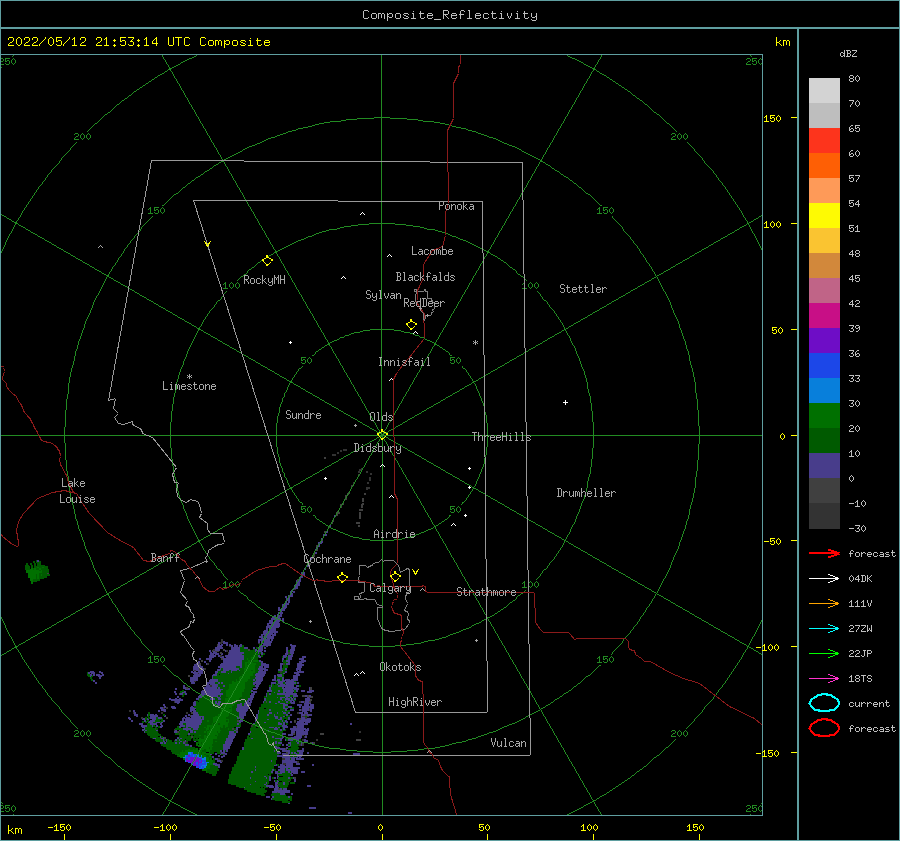Click the yellow diamond marker below RedDeer
Image resolution: width=900 pixels, height=841 pixels.
411,325
